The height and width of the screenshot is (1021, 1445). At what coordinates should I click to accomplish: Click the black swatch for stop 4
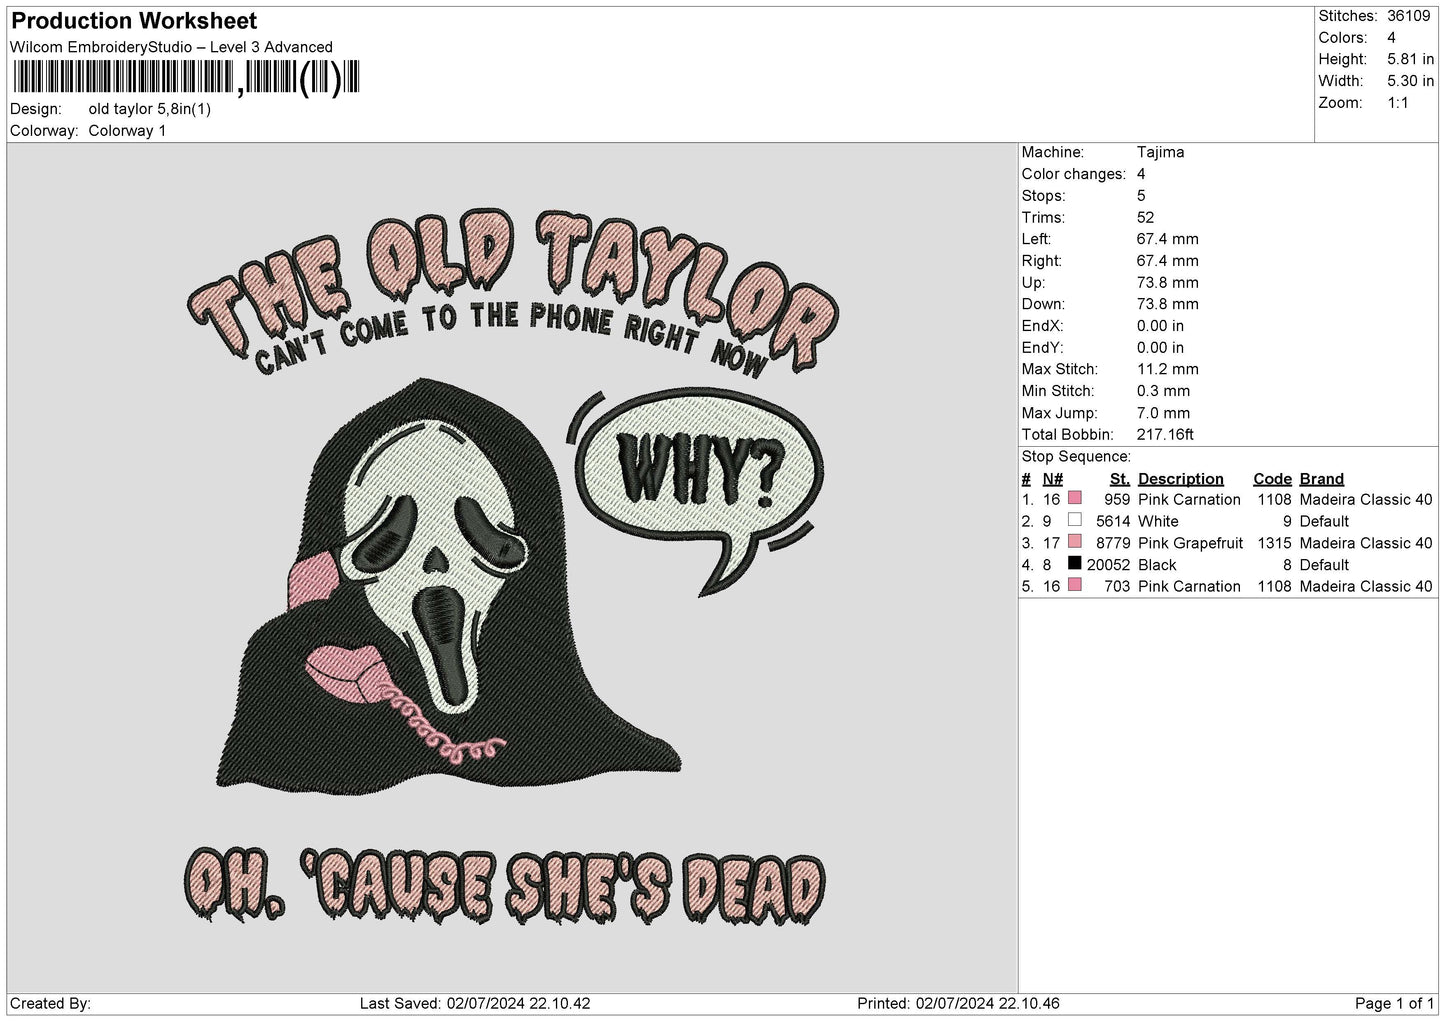point(1075,564)
